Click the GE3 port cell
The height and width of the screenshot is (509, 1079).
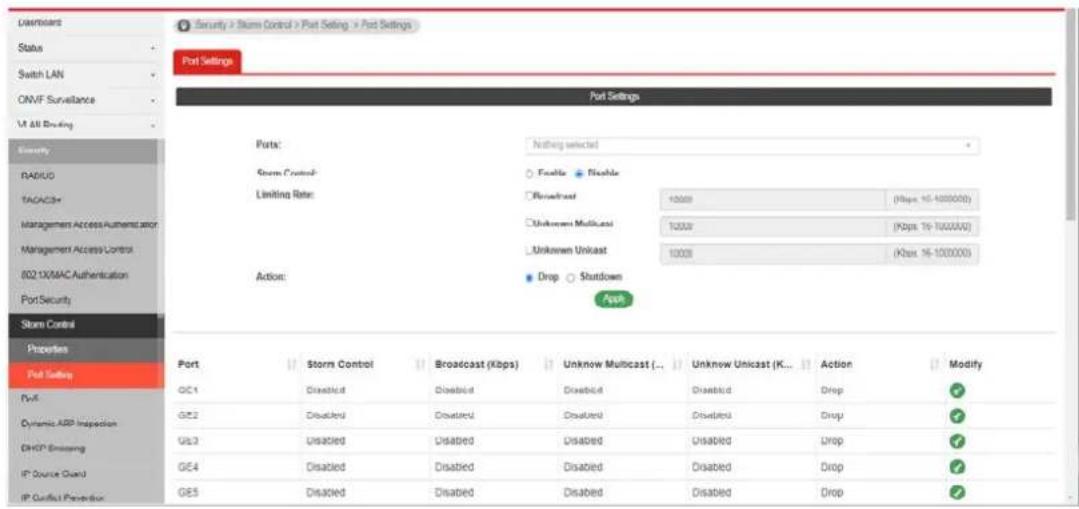click(187, 442)
